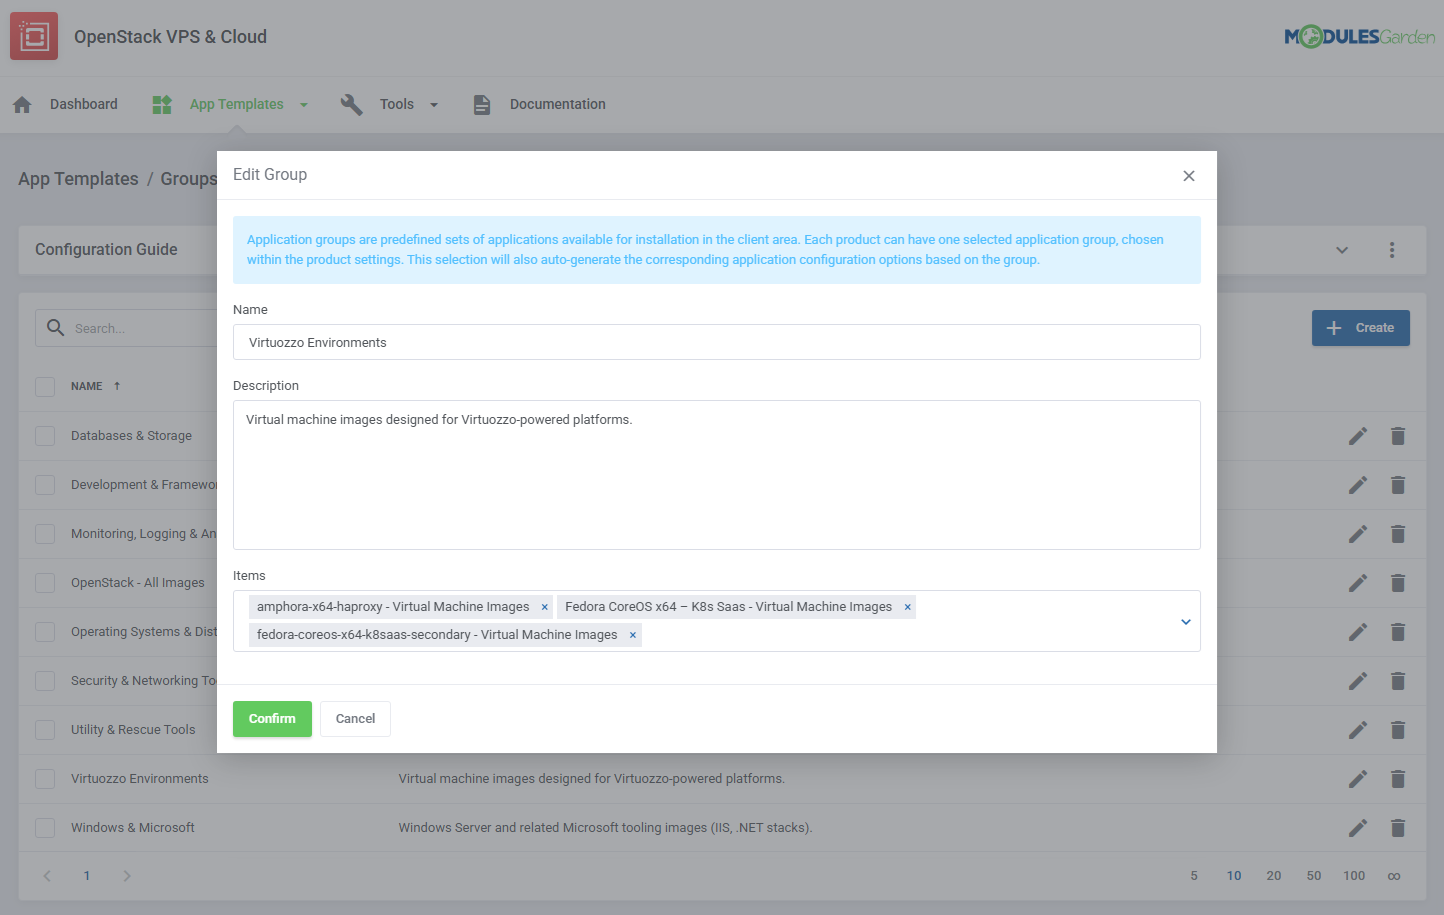Check the OpenStack - All Images checkbox

[44, 582]
